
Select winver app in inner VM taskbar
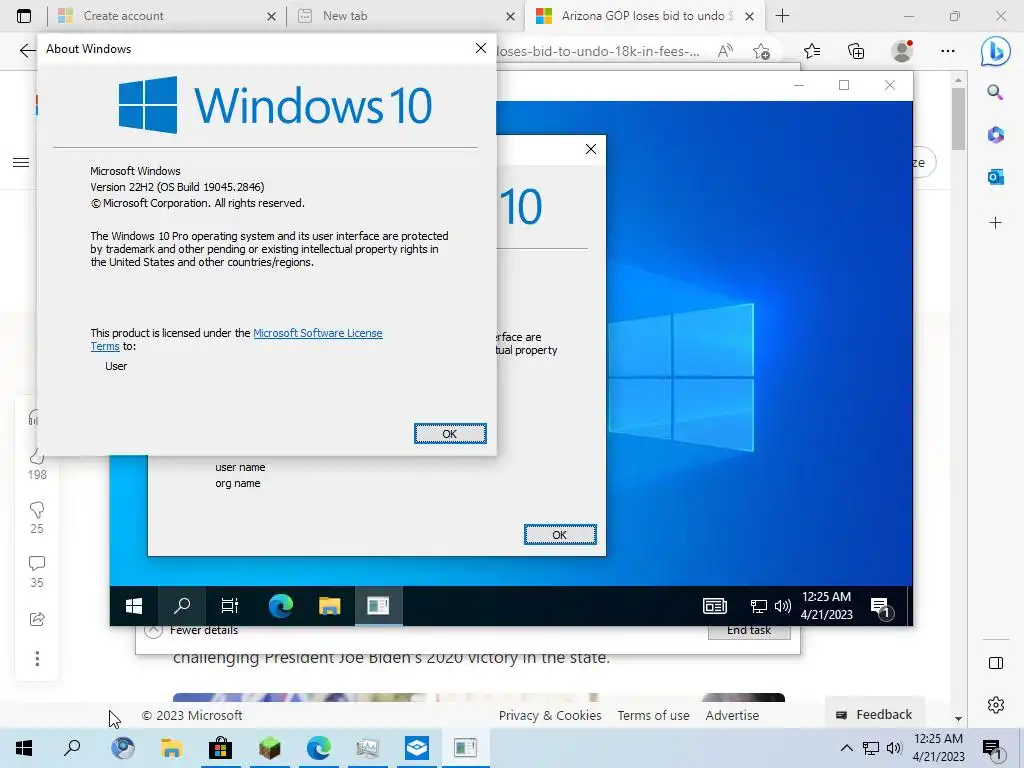(378, 606)
